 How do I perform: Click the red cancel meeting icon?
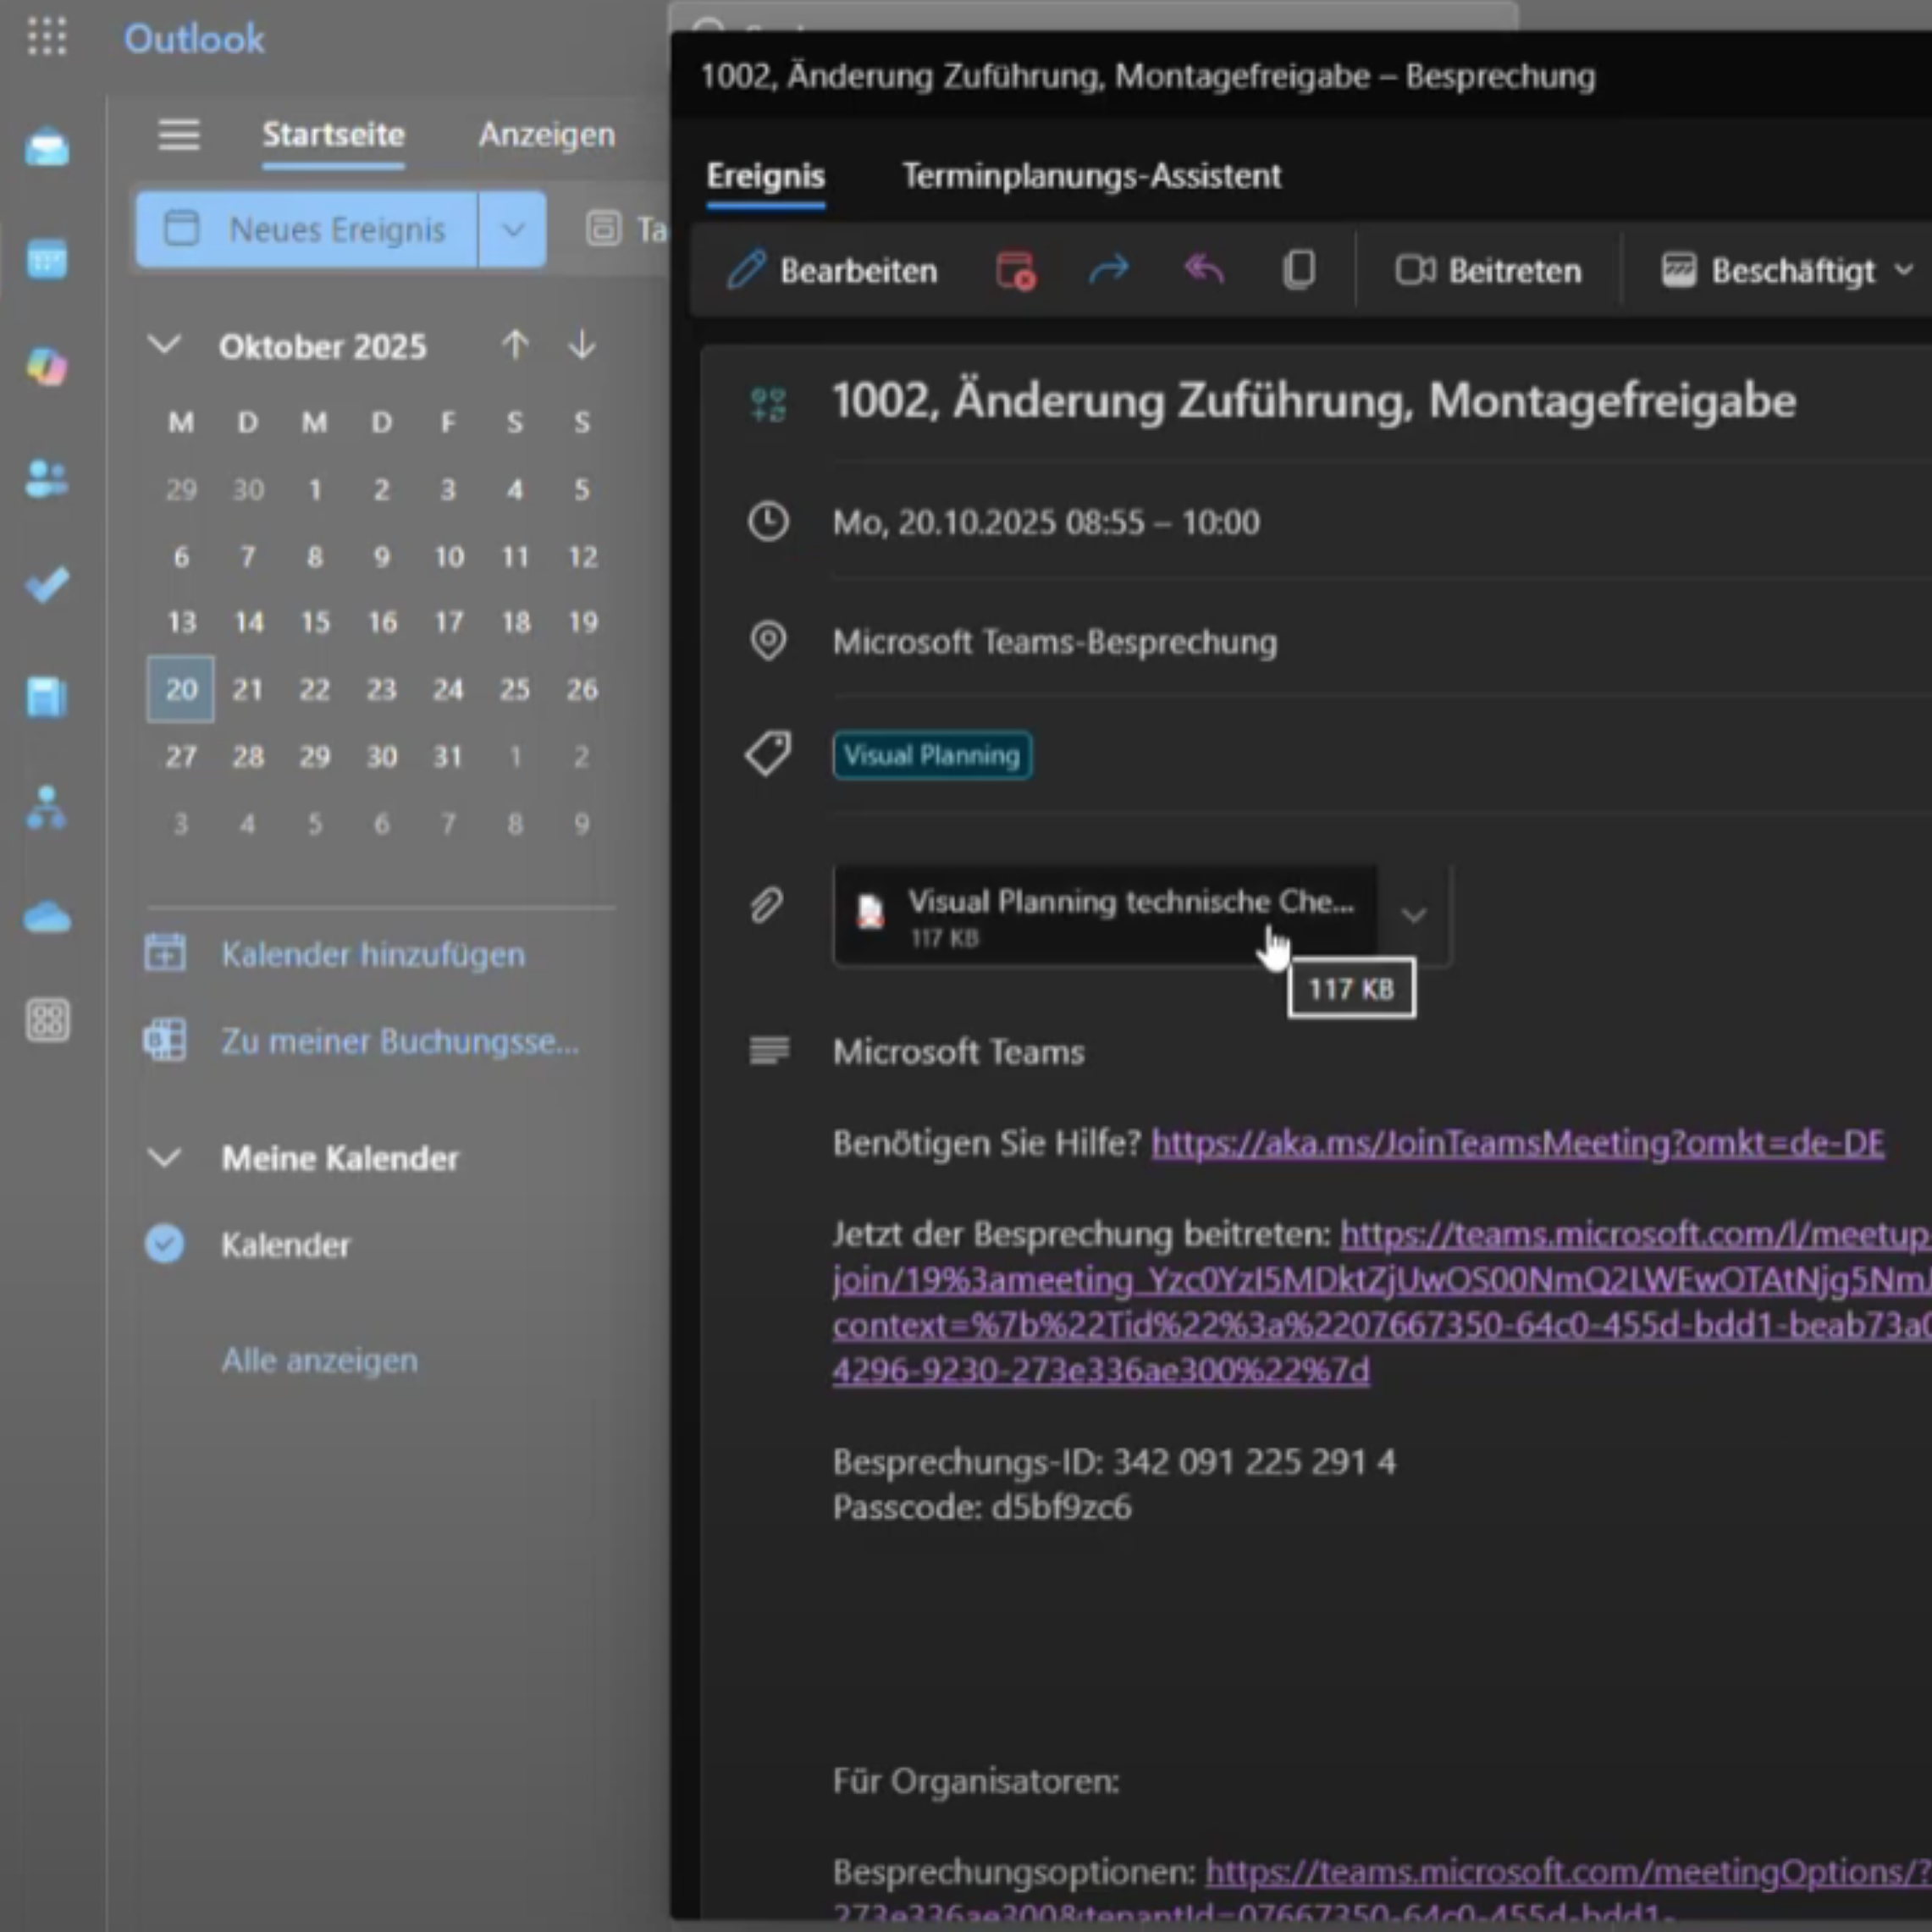(1016, 270)
